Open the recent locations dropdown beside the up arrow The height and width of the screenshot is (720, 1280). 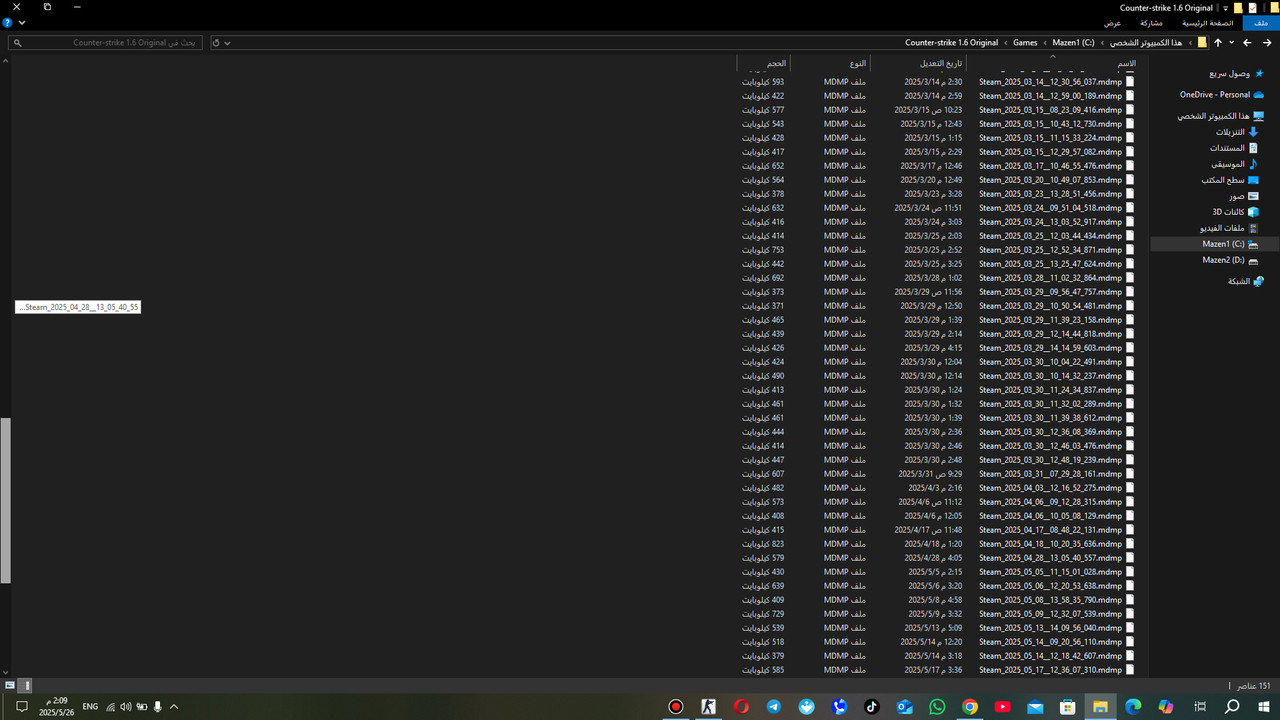[1231, 43]
